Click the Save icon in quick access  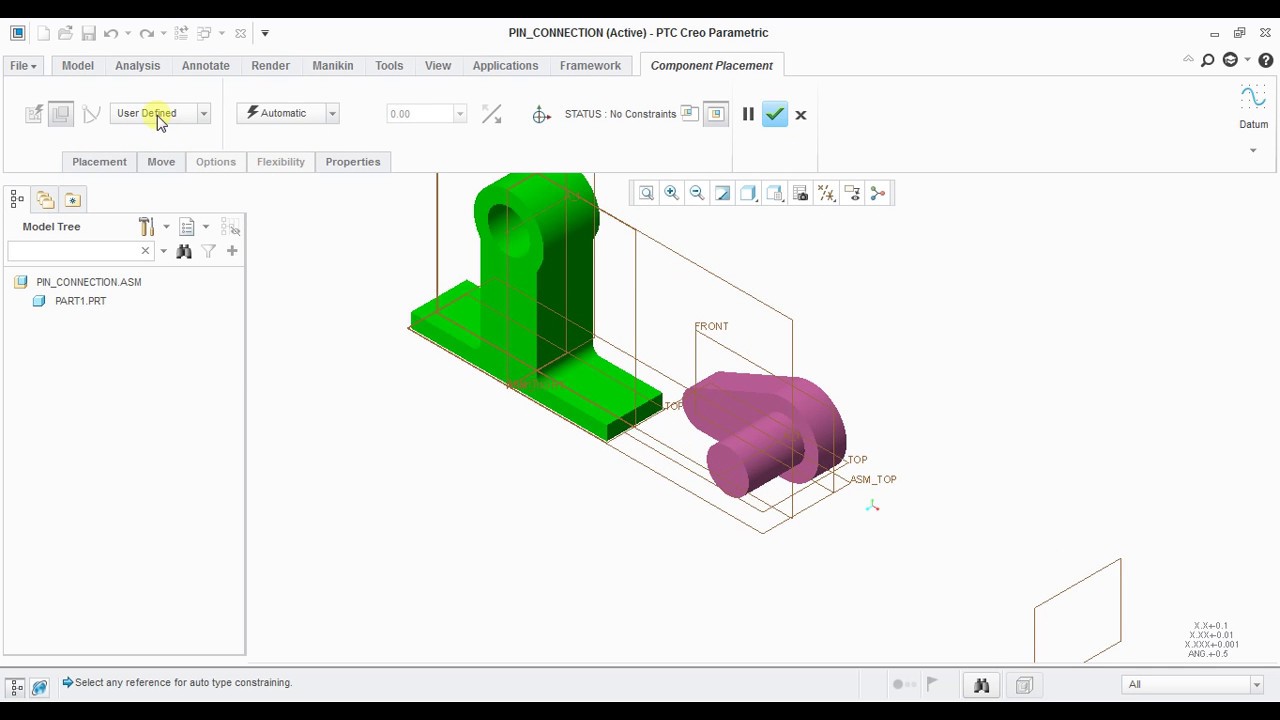88,33
